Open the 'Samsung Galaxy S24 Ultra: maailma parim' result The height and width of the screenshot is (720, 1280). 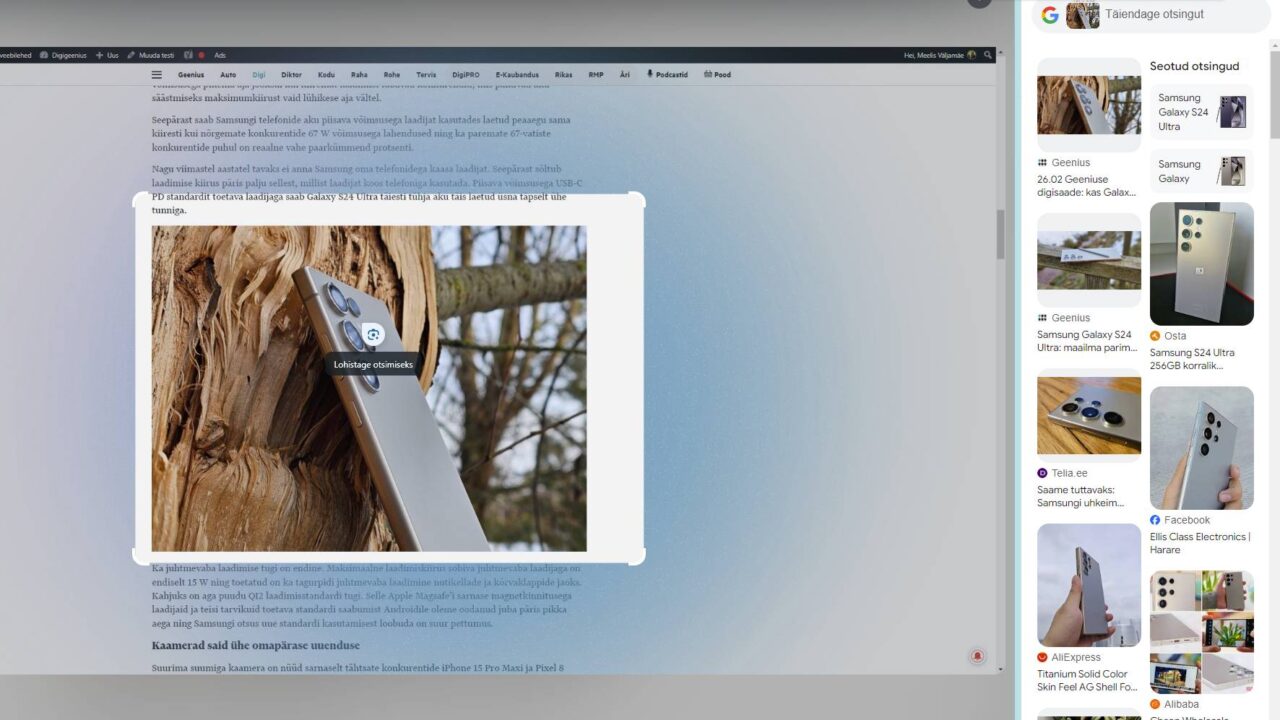tap(1087, 341)
